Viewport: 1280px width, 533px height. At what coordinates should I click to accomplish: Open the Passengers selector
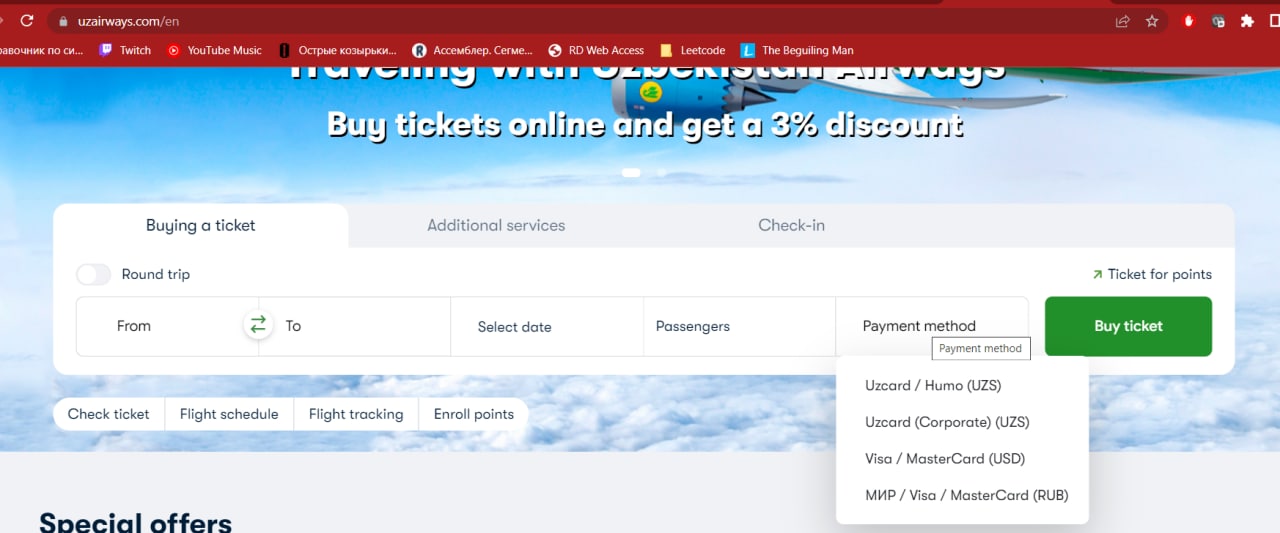coord(739,326)
